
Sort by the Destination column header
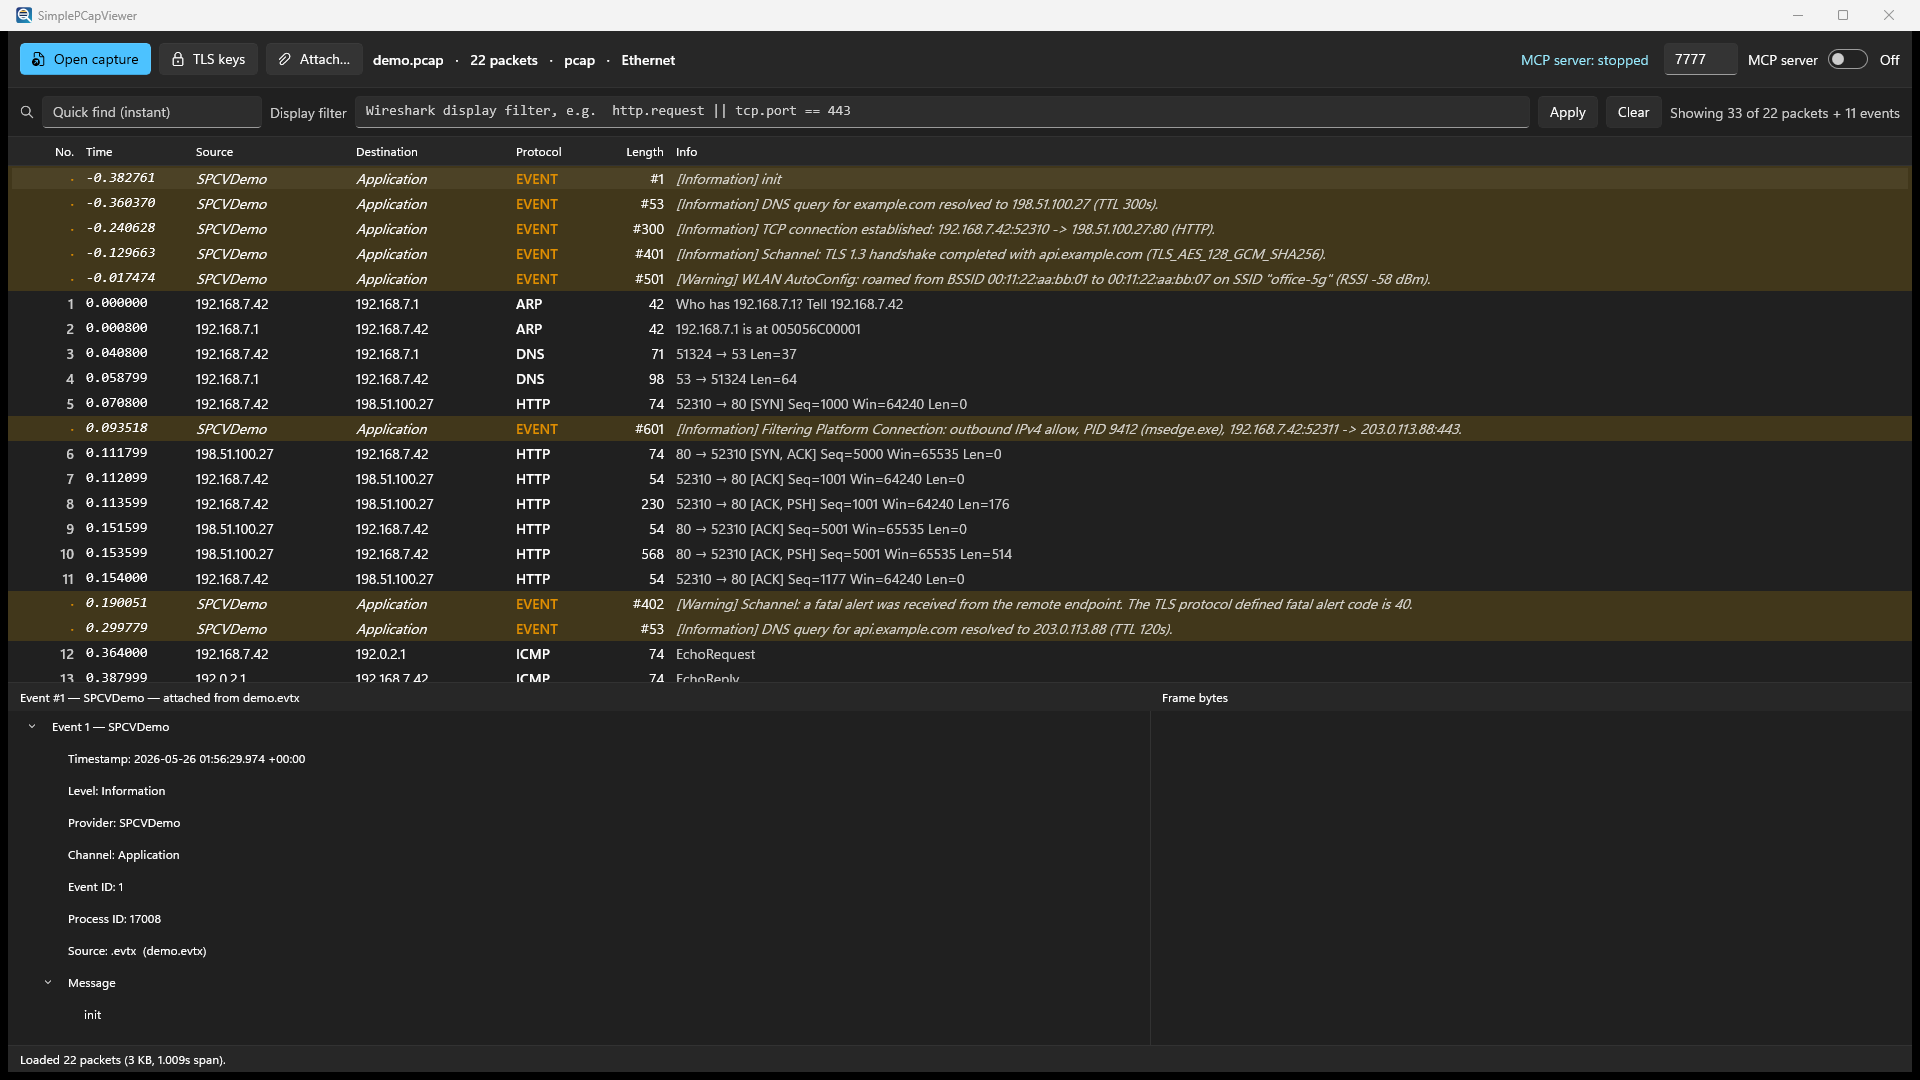point(386,152)
